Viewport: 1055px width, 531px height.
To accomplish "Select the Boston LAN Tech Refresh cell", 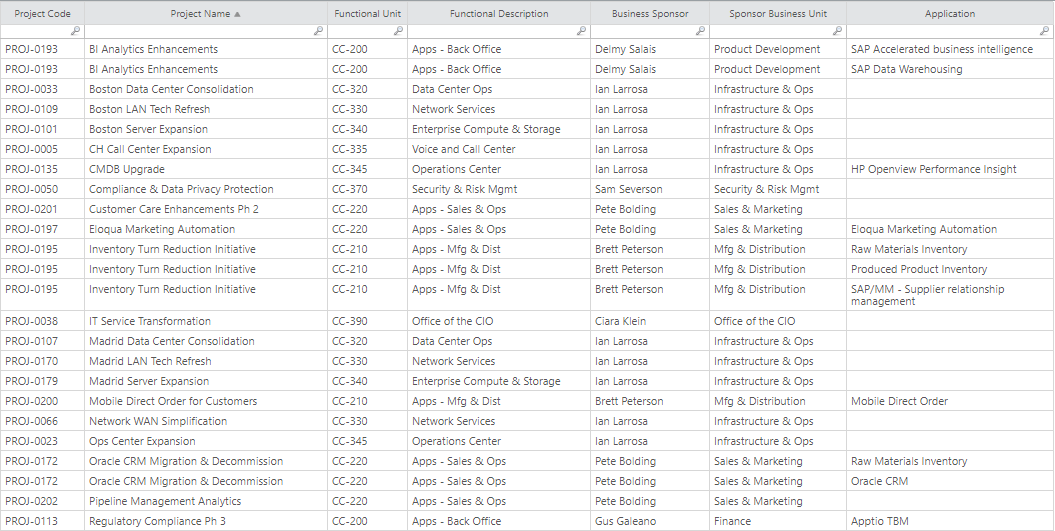I will pos(206,109).
